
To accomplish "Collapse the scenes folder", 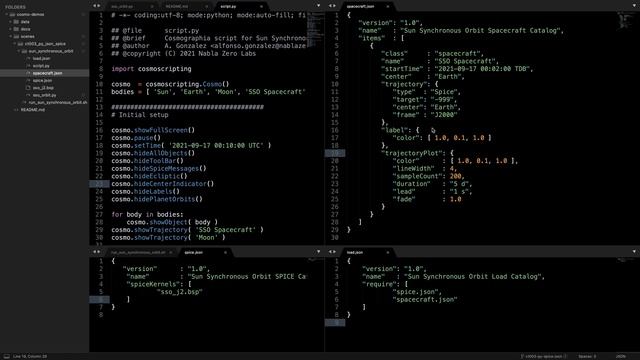I will [11, 36].
